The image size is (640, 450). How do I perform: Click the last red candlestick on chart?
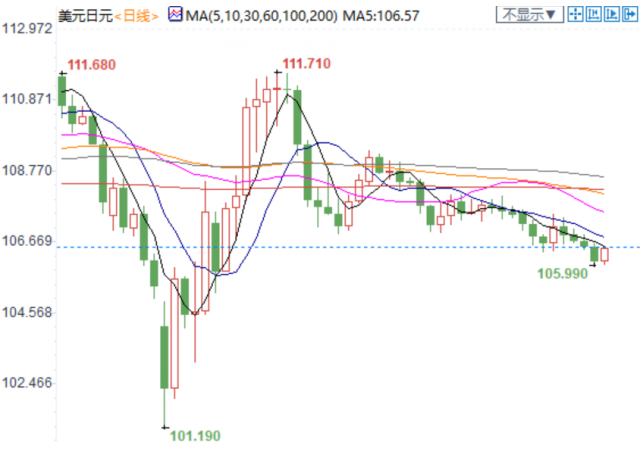pos(604,254)
